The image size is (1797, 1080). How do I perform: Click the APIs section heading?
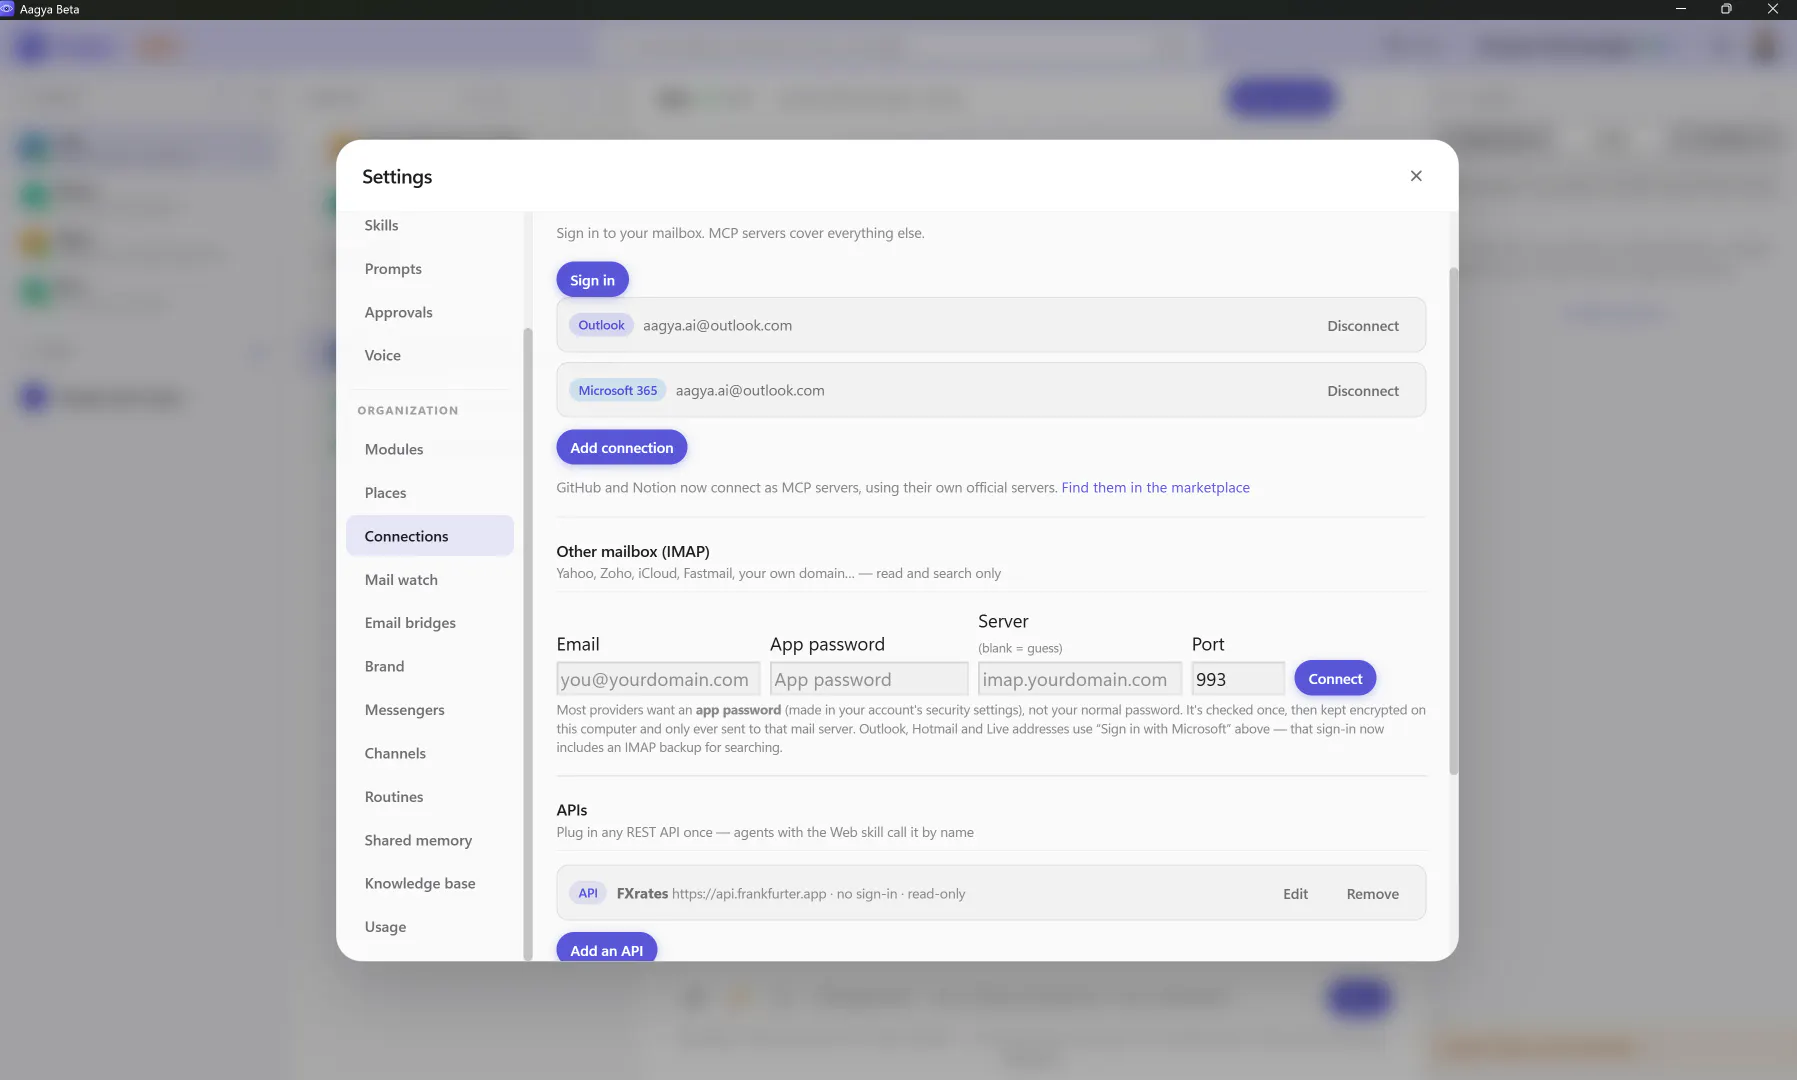coord(572,810)
